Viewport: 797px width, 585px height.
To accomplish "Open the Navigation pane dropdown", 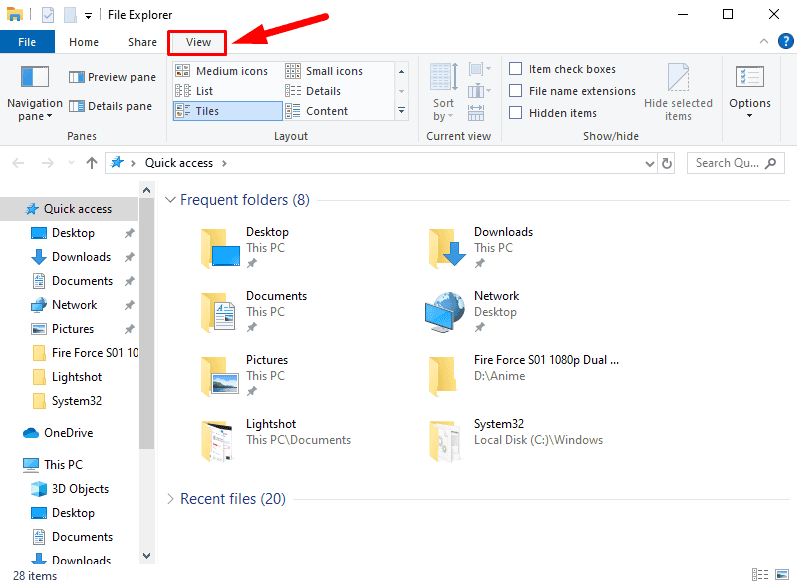I will 35,94.
